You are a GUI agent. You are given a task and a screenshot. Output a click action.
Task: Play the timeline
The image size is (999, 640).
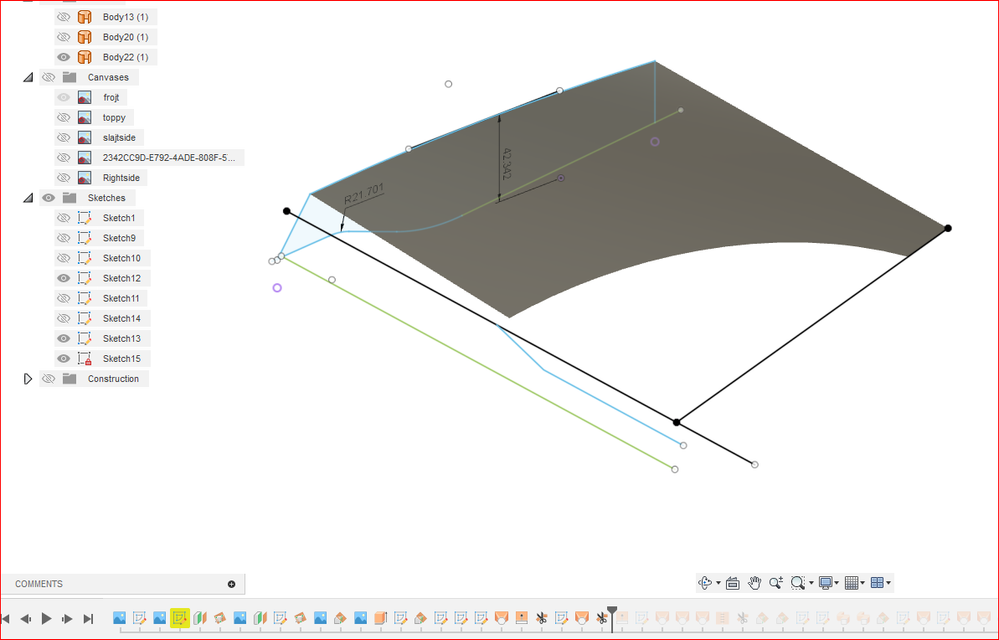(47, 618)
